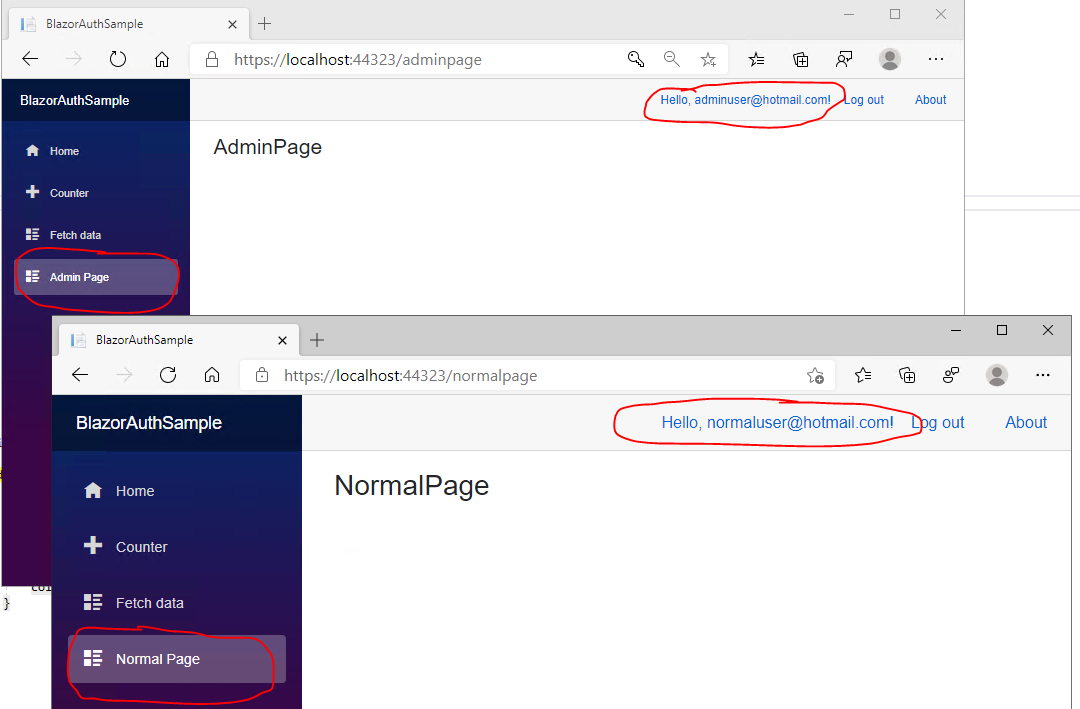Open Home in normal user window sidebar

coord(176,491)
